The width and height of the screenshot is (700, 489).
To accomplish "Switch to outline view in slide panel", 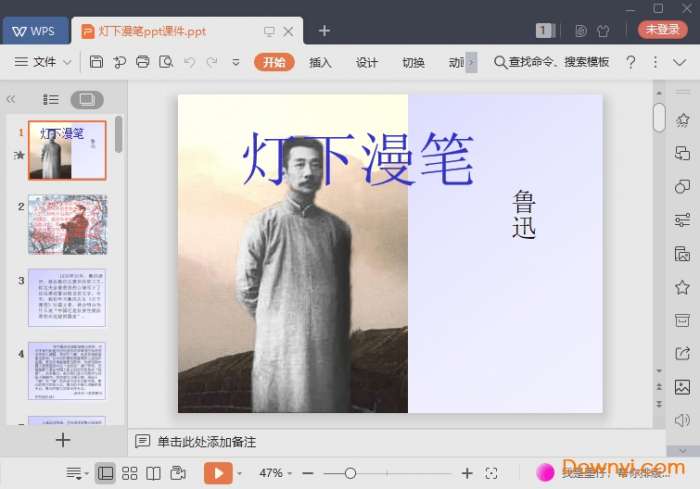I will [51, 100].
